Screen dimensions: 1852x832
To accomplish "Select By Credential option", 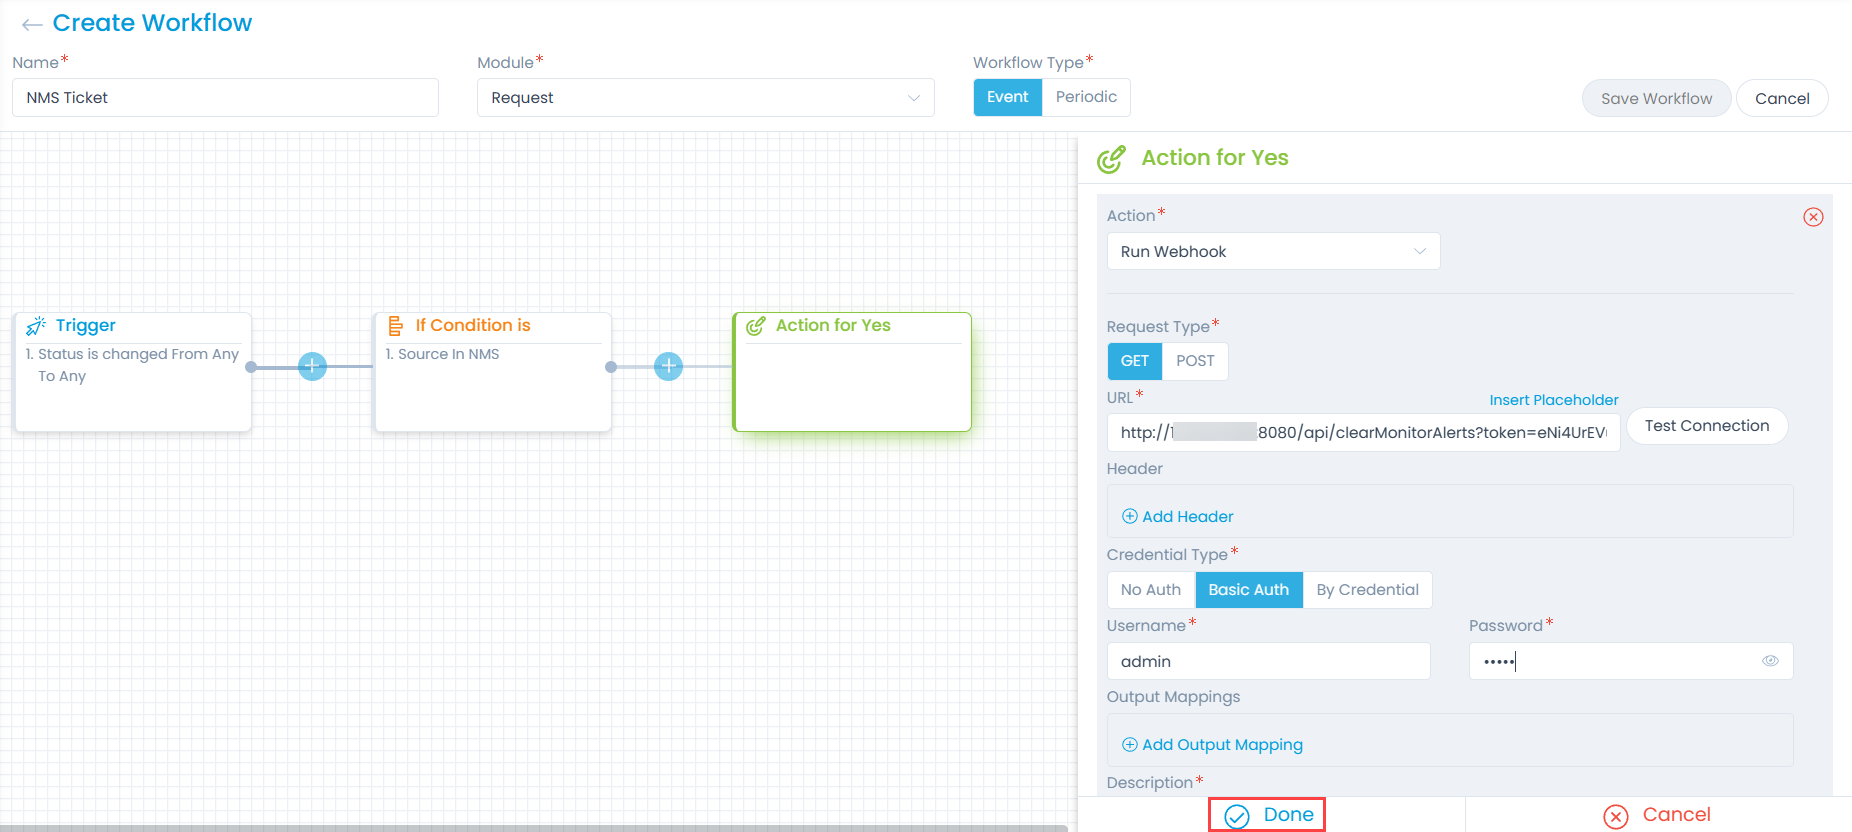I will (x=1367, y=590).
